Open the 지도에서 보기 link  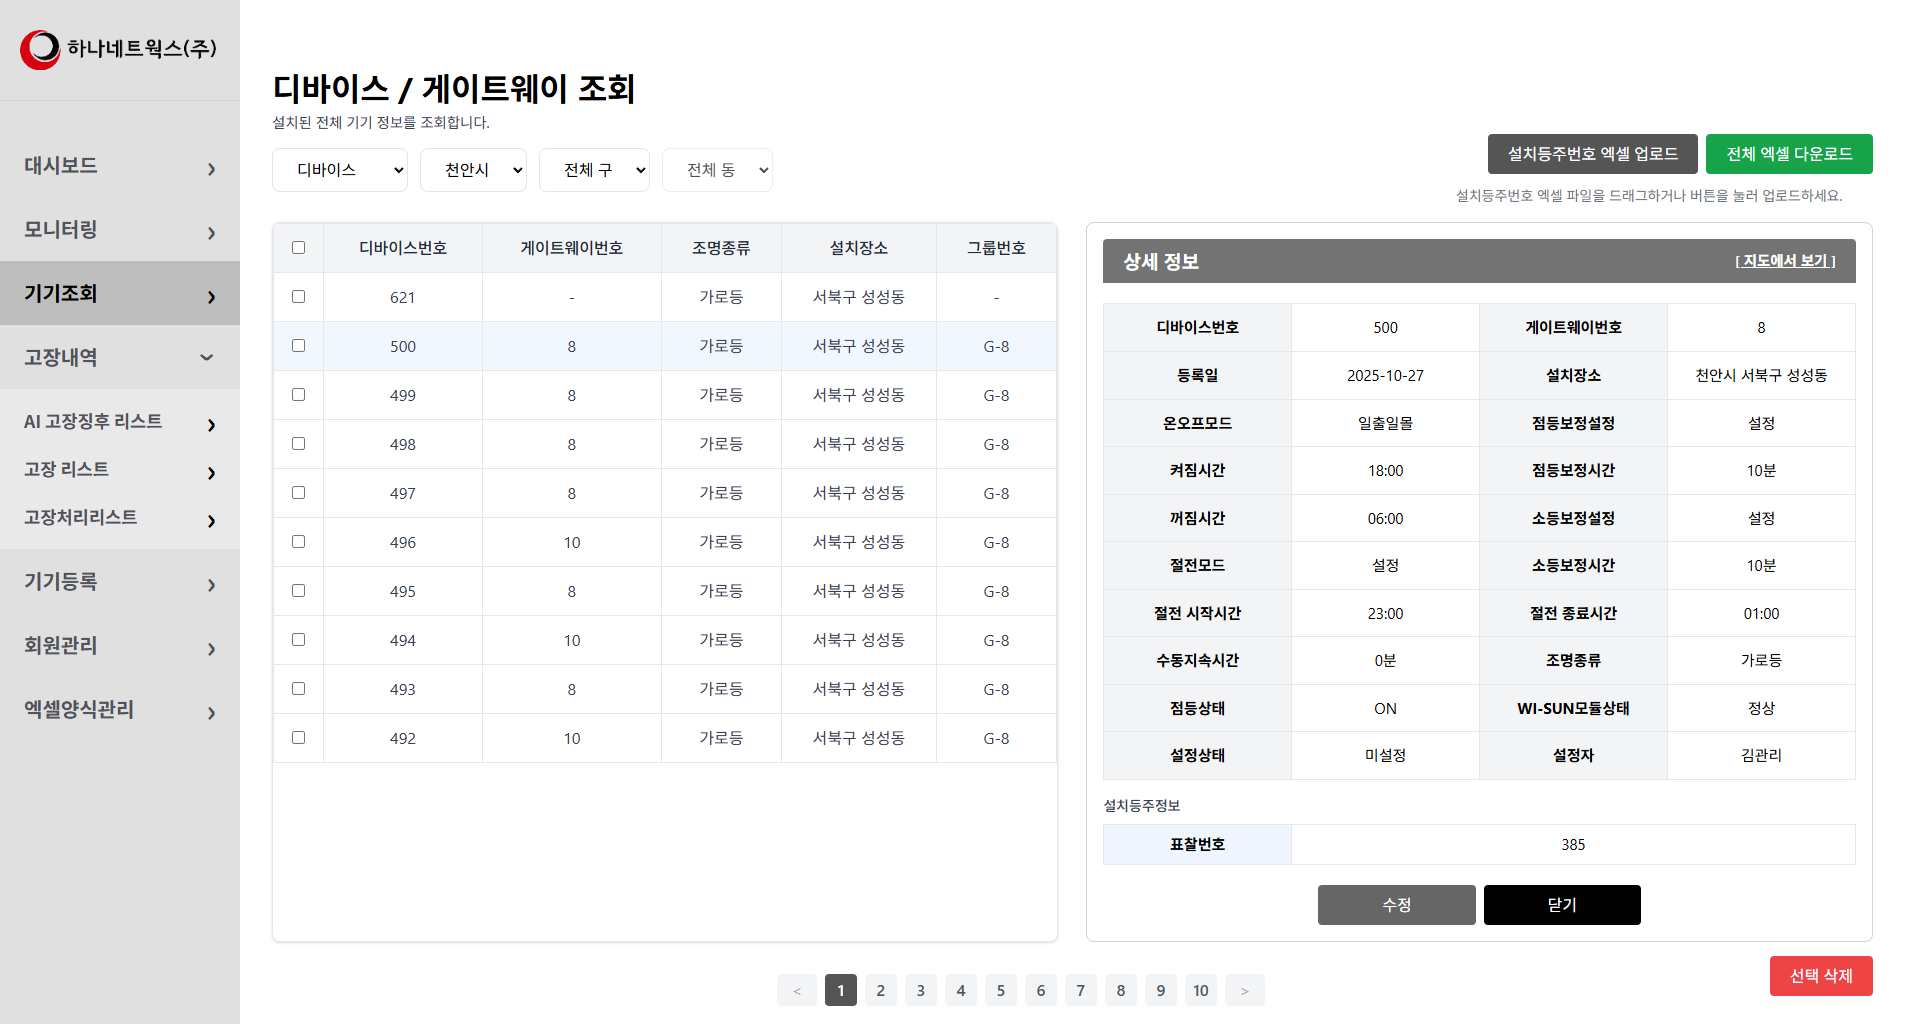(1785, 261)
